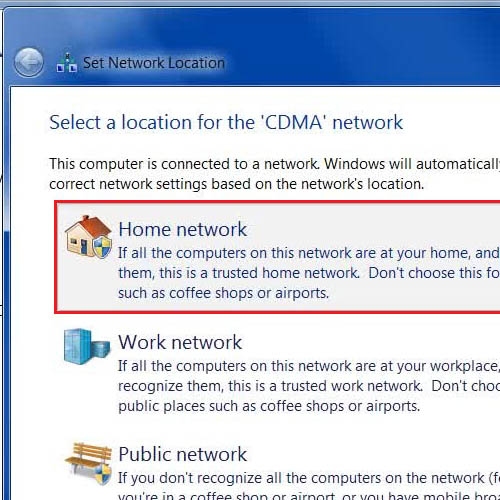Click the Set Network Location title icon

click(67, 63)
